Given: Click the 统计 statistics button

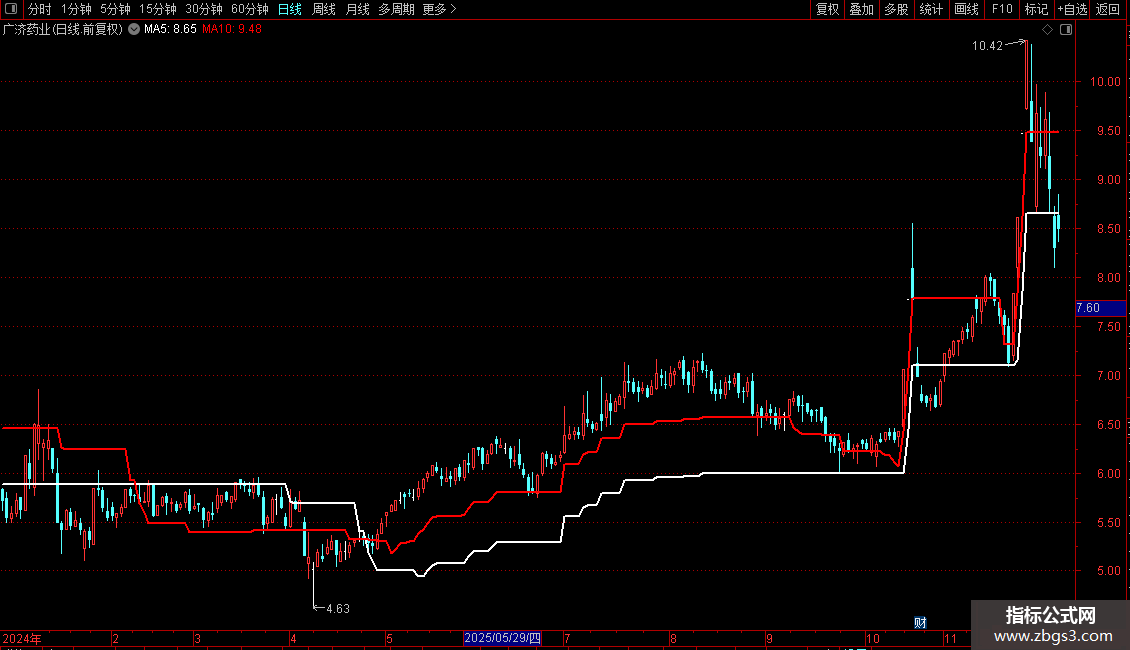Looking at the screenshot, I should coord(931,9).
